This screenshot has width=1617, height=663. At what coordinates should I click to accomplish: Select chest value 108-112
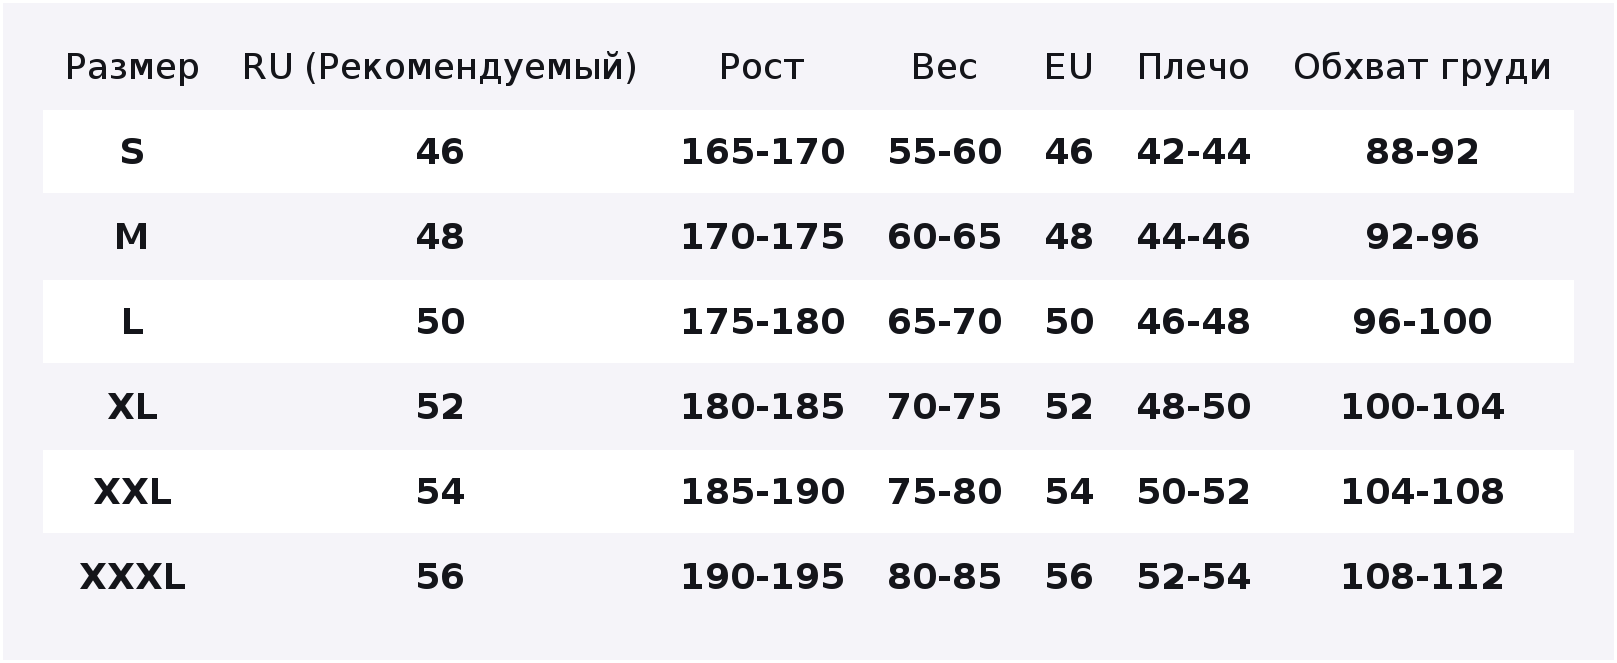coord(1422,577)
